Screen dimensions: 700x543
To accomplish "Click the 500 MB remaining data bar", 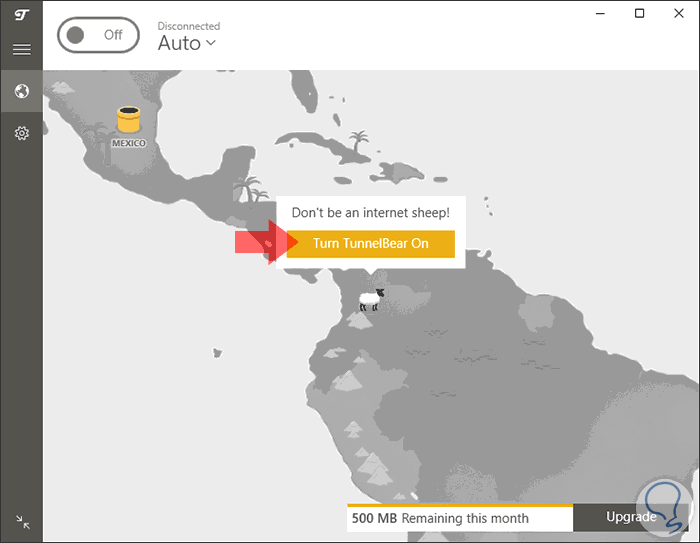I will 460,518.
